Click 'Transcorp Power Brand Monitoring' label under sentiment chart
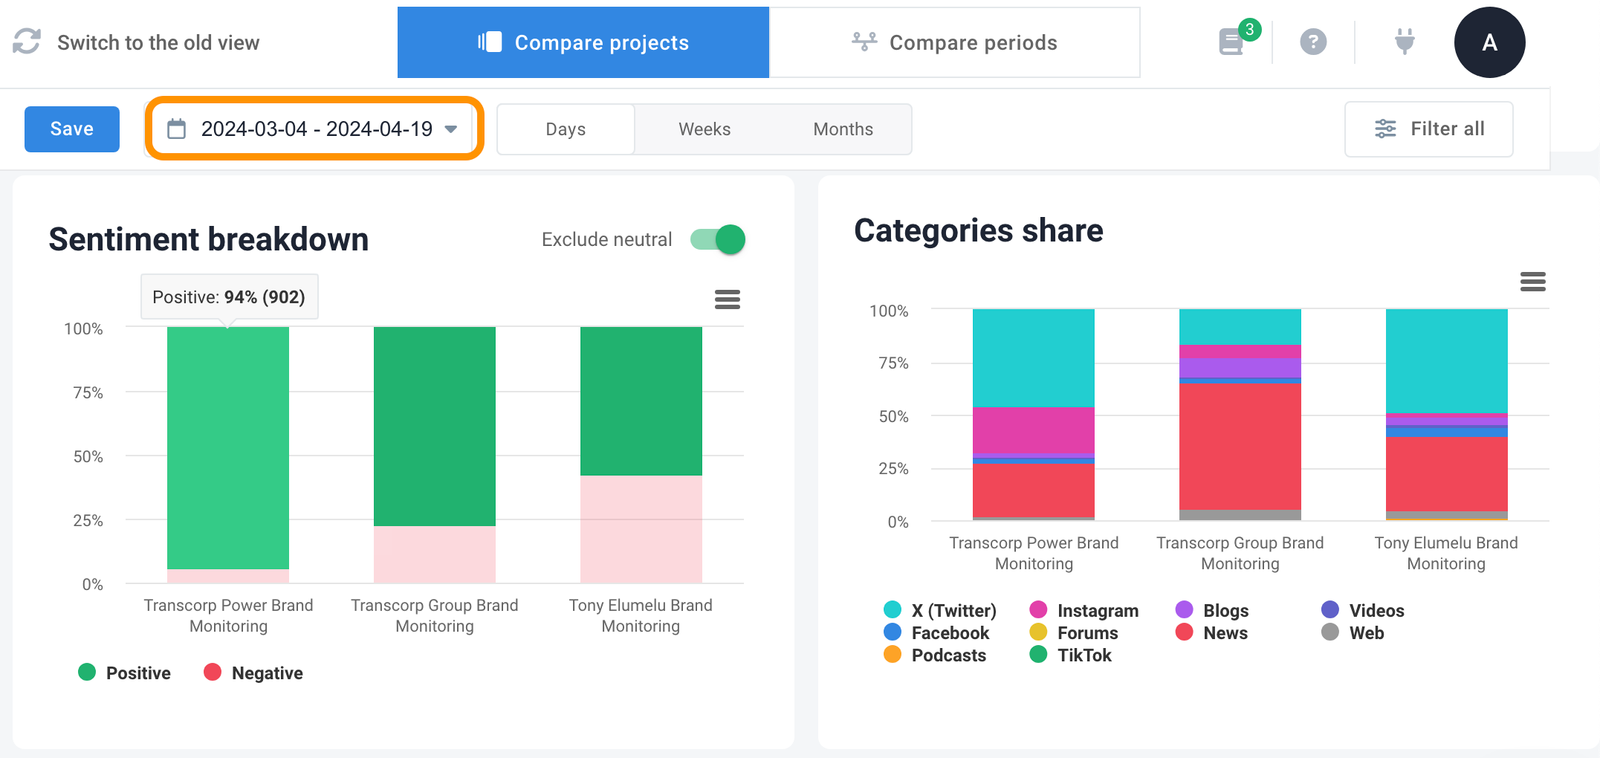This screenshot has height=758, width=1600. [x=228, y=615]
